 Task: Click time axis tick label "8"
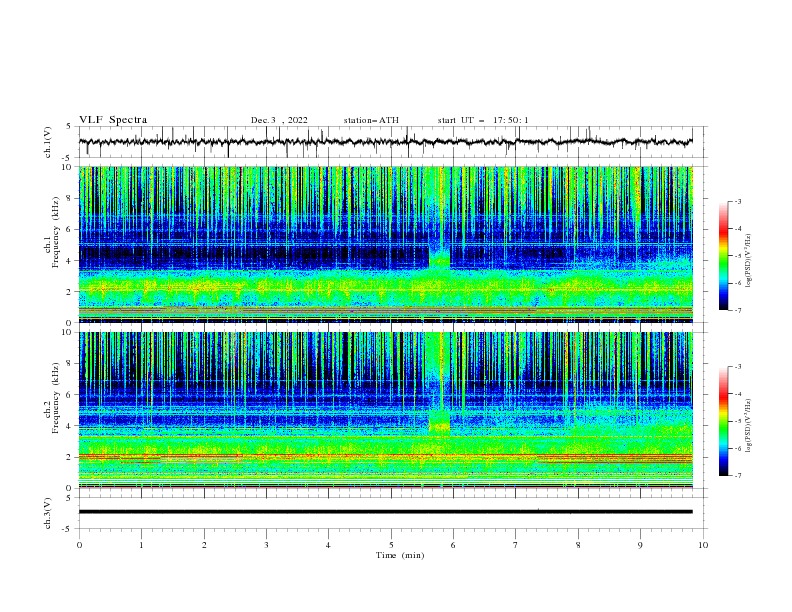578,545
